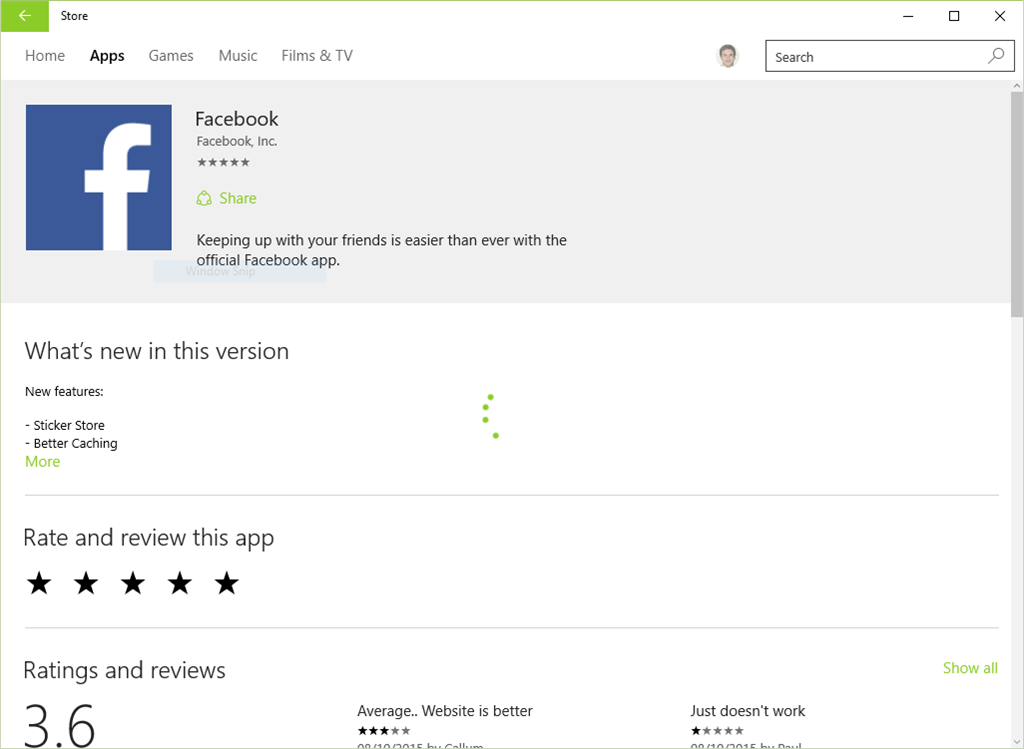Viewport: 1024px width, 749px height.
Task: Click the scrollbar down arrow
Action: click(1017, 742)
